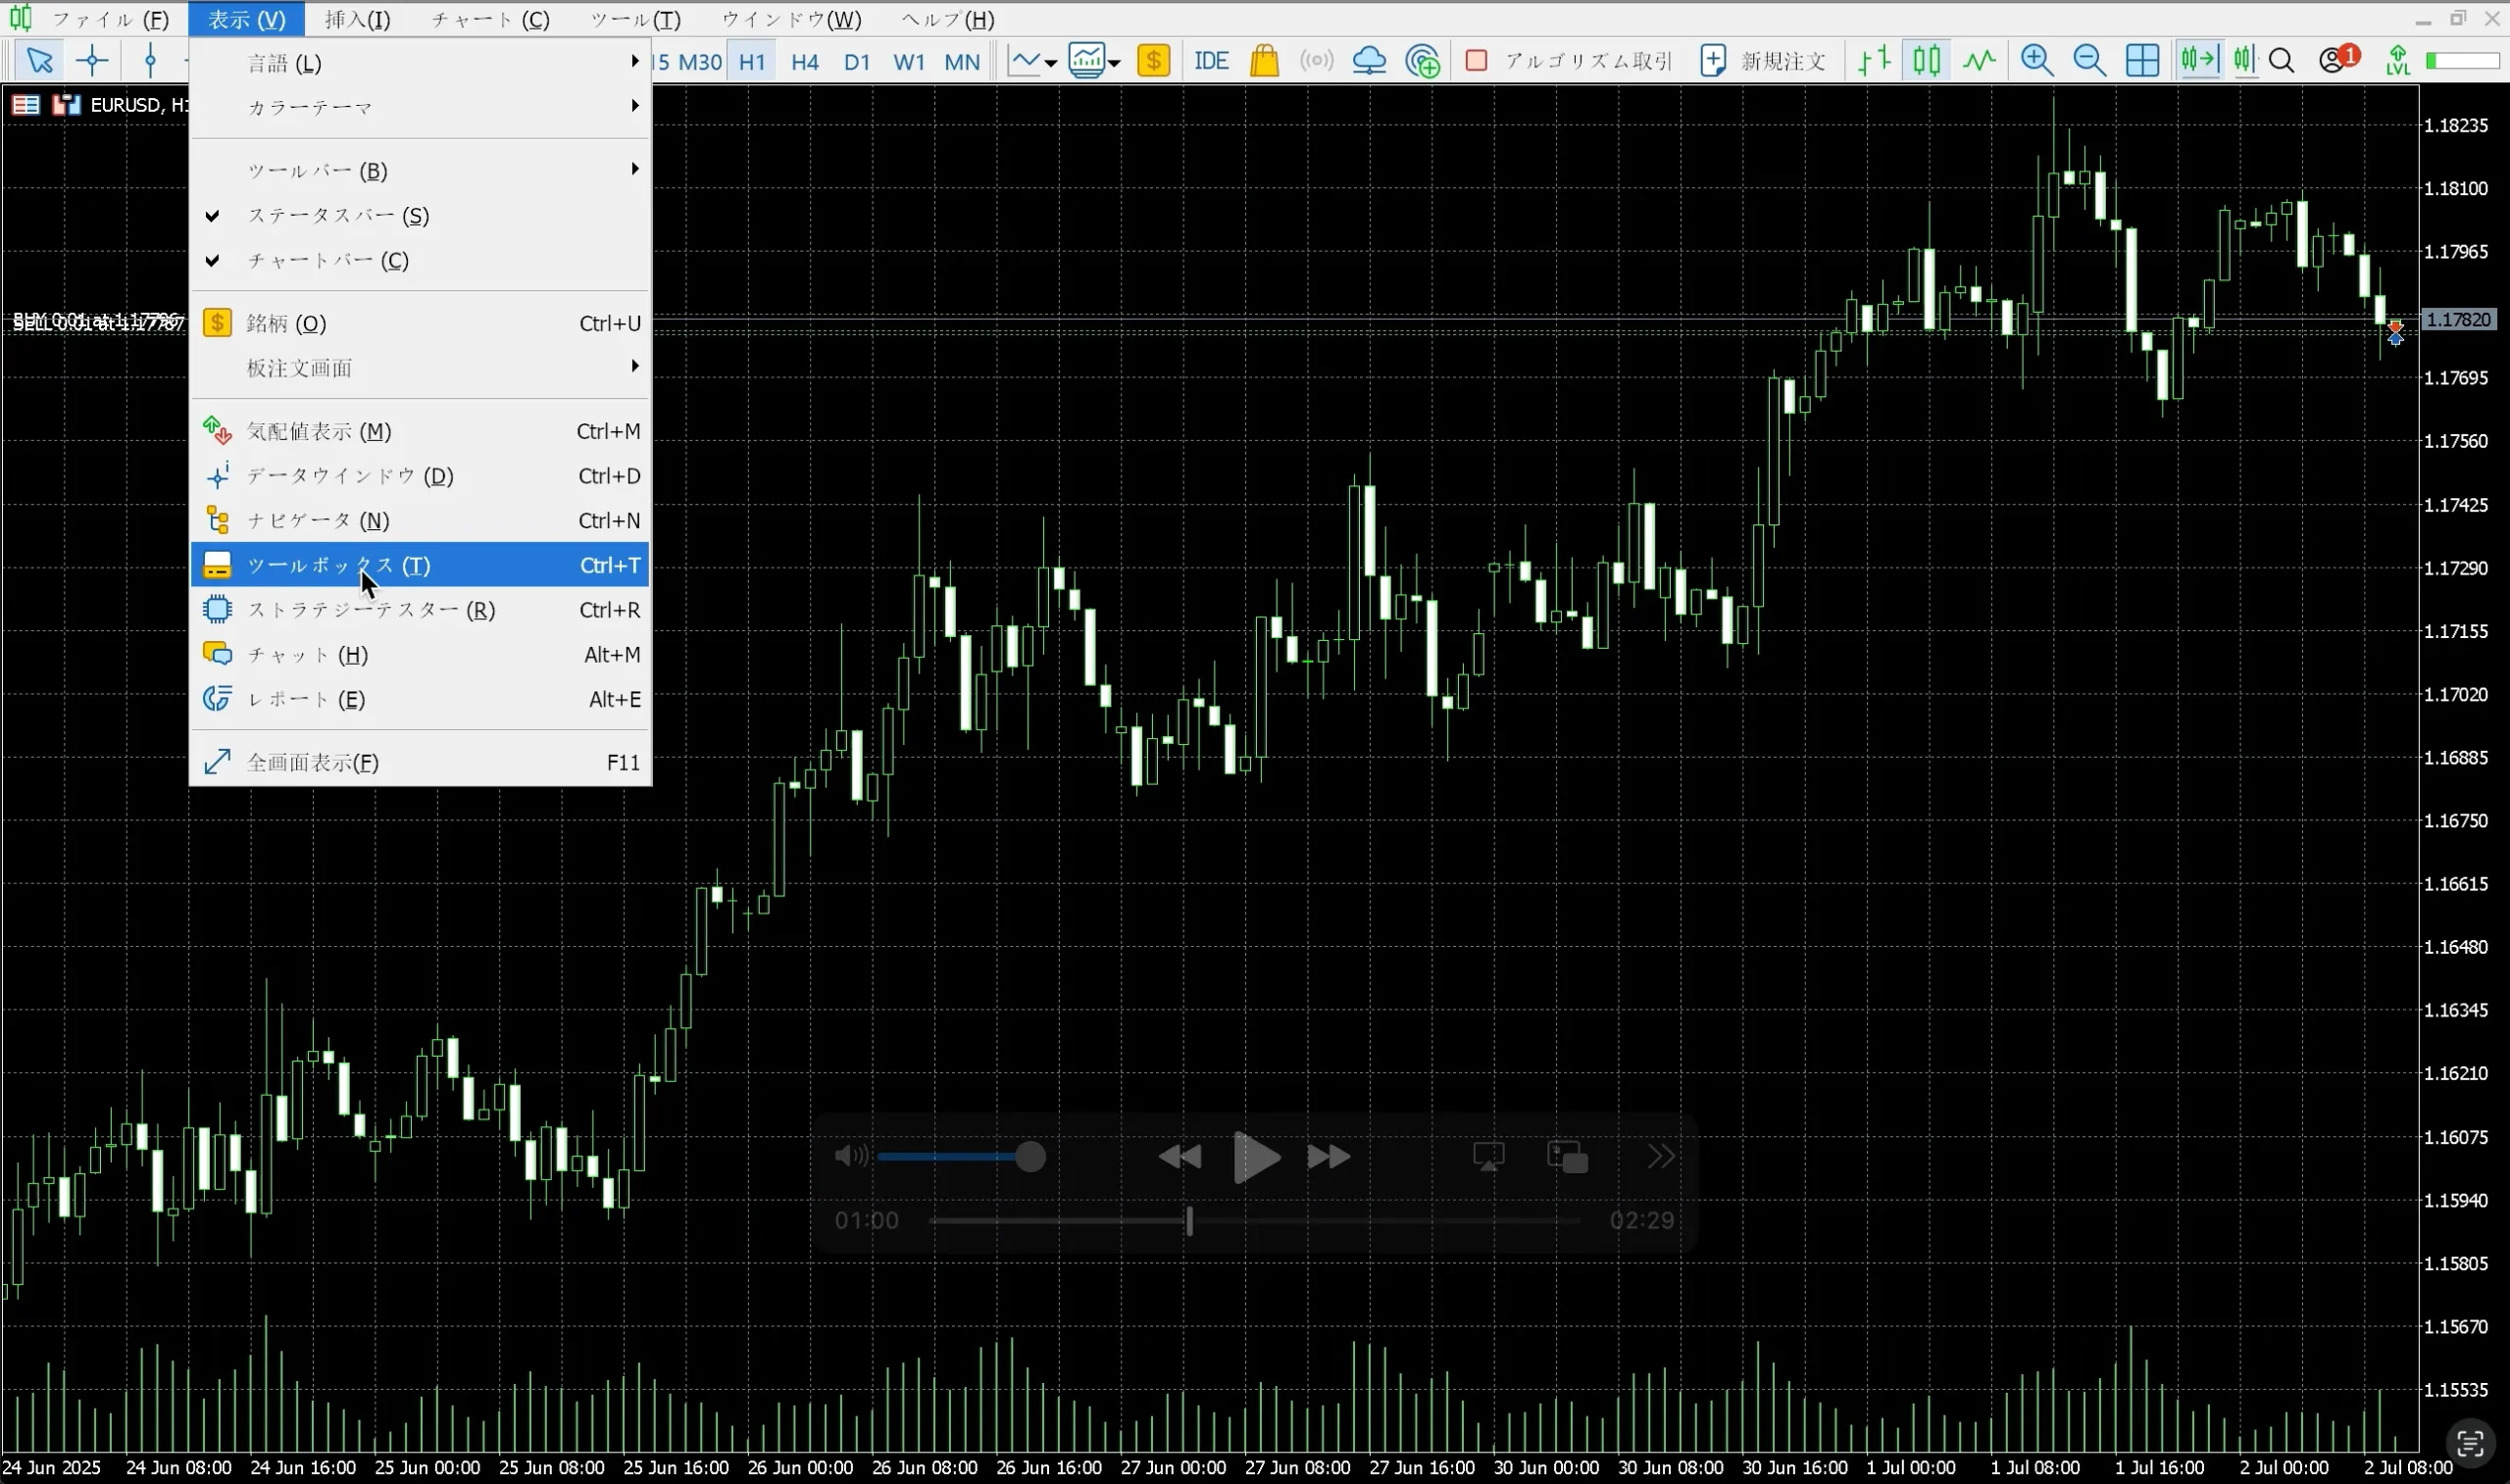Click 新規注文 new order button

point(1764,61)
